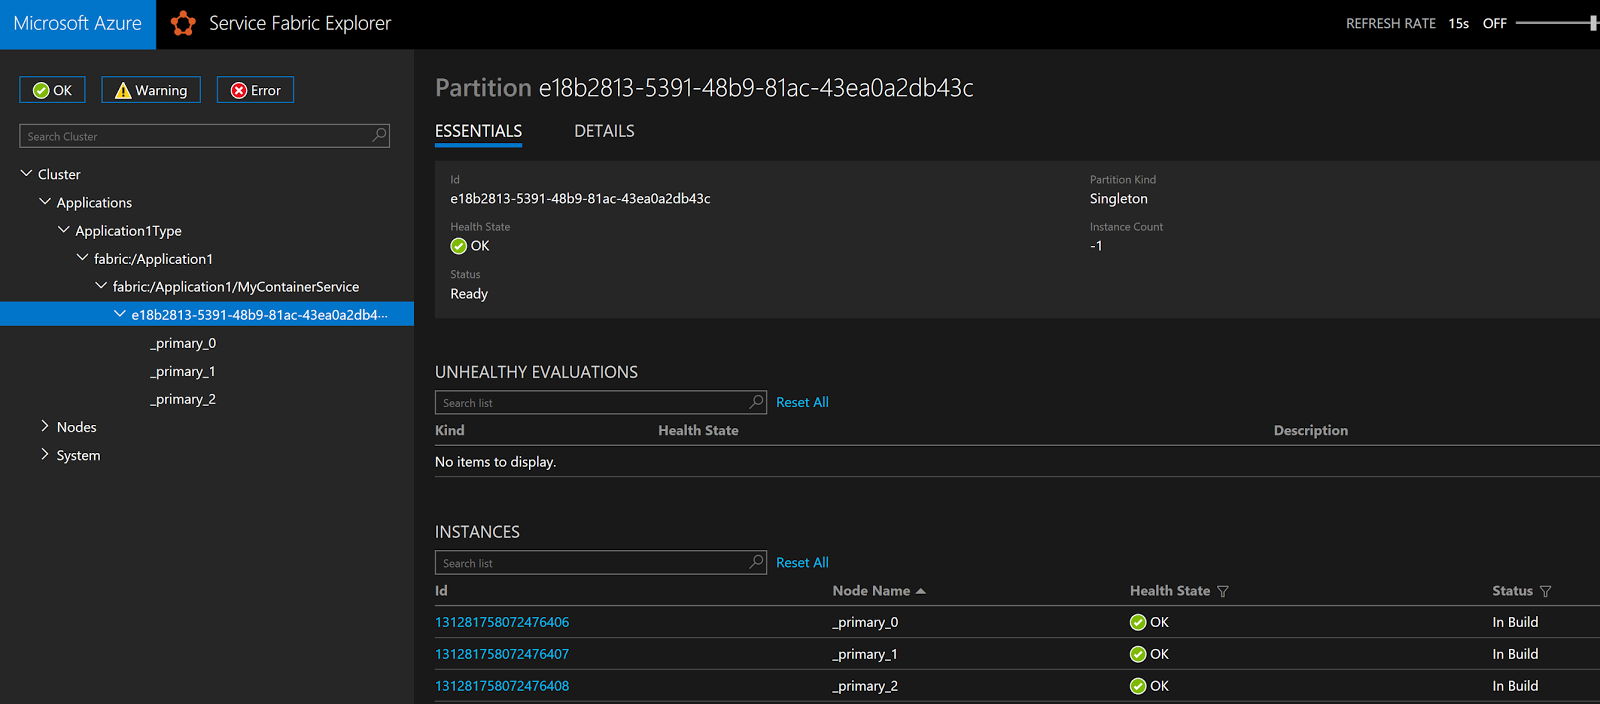
Task: Open the Health State column filter icon
Action: click(1223, 592)
